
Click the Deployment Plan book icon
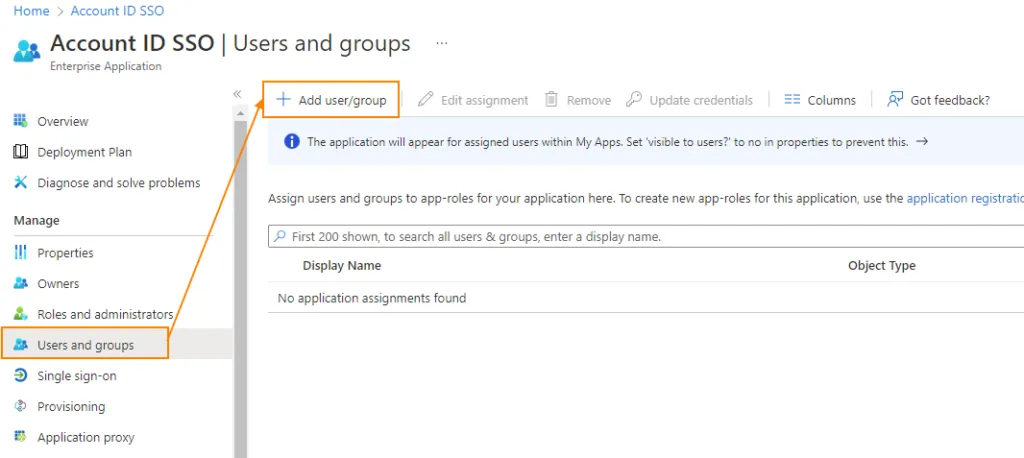pyautogui.click(x=20, y=152)
